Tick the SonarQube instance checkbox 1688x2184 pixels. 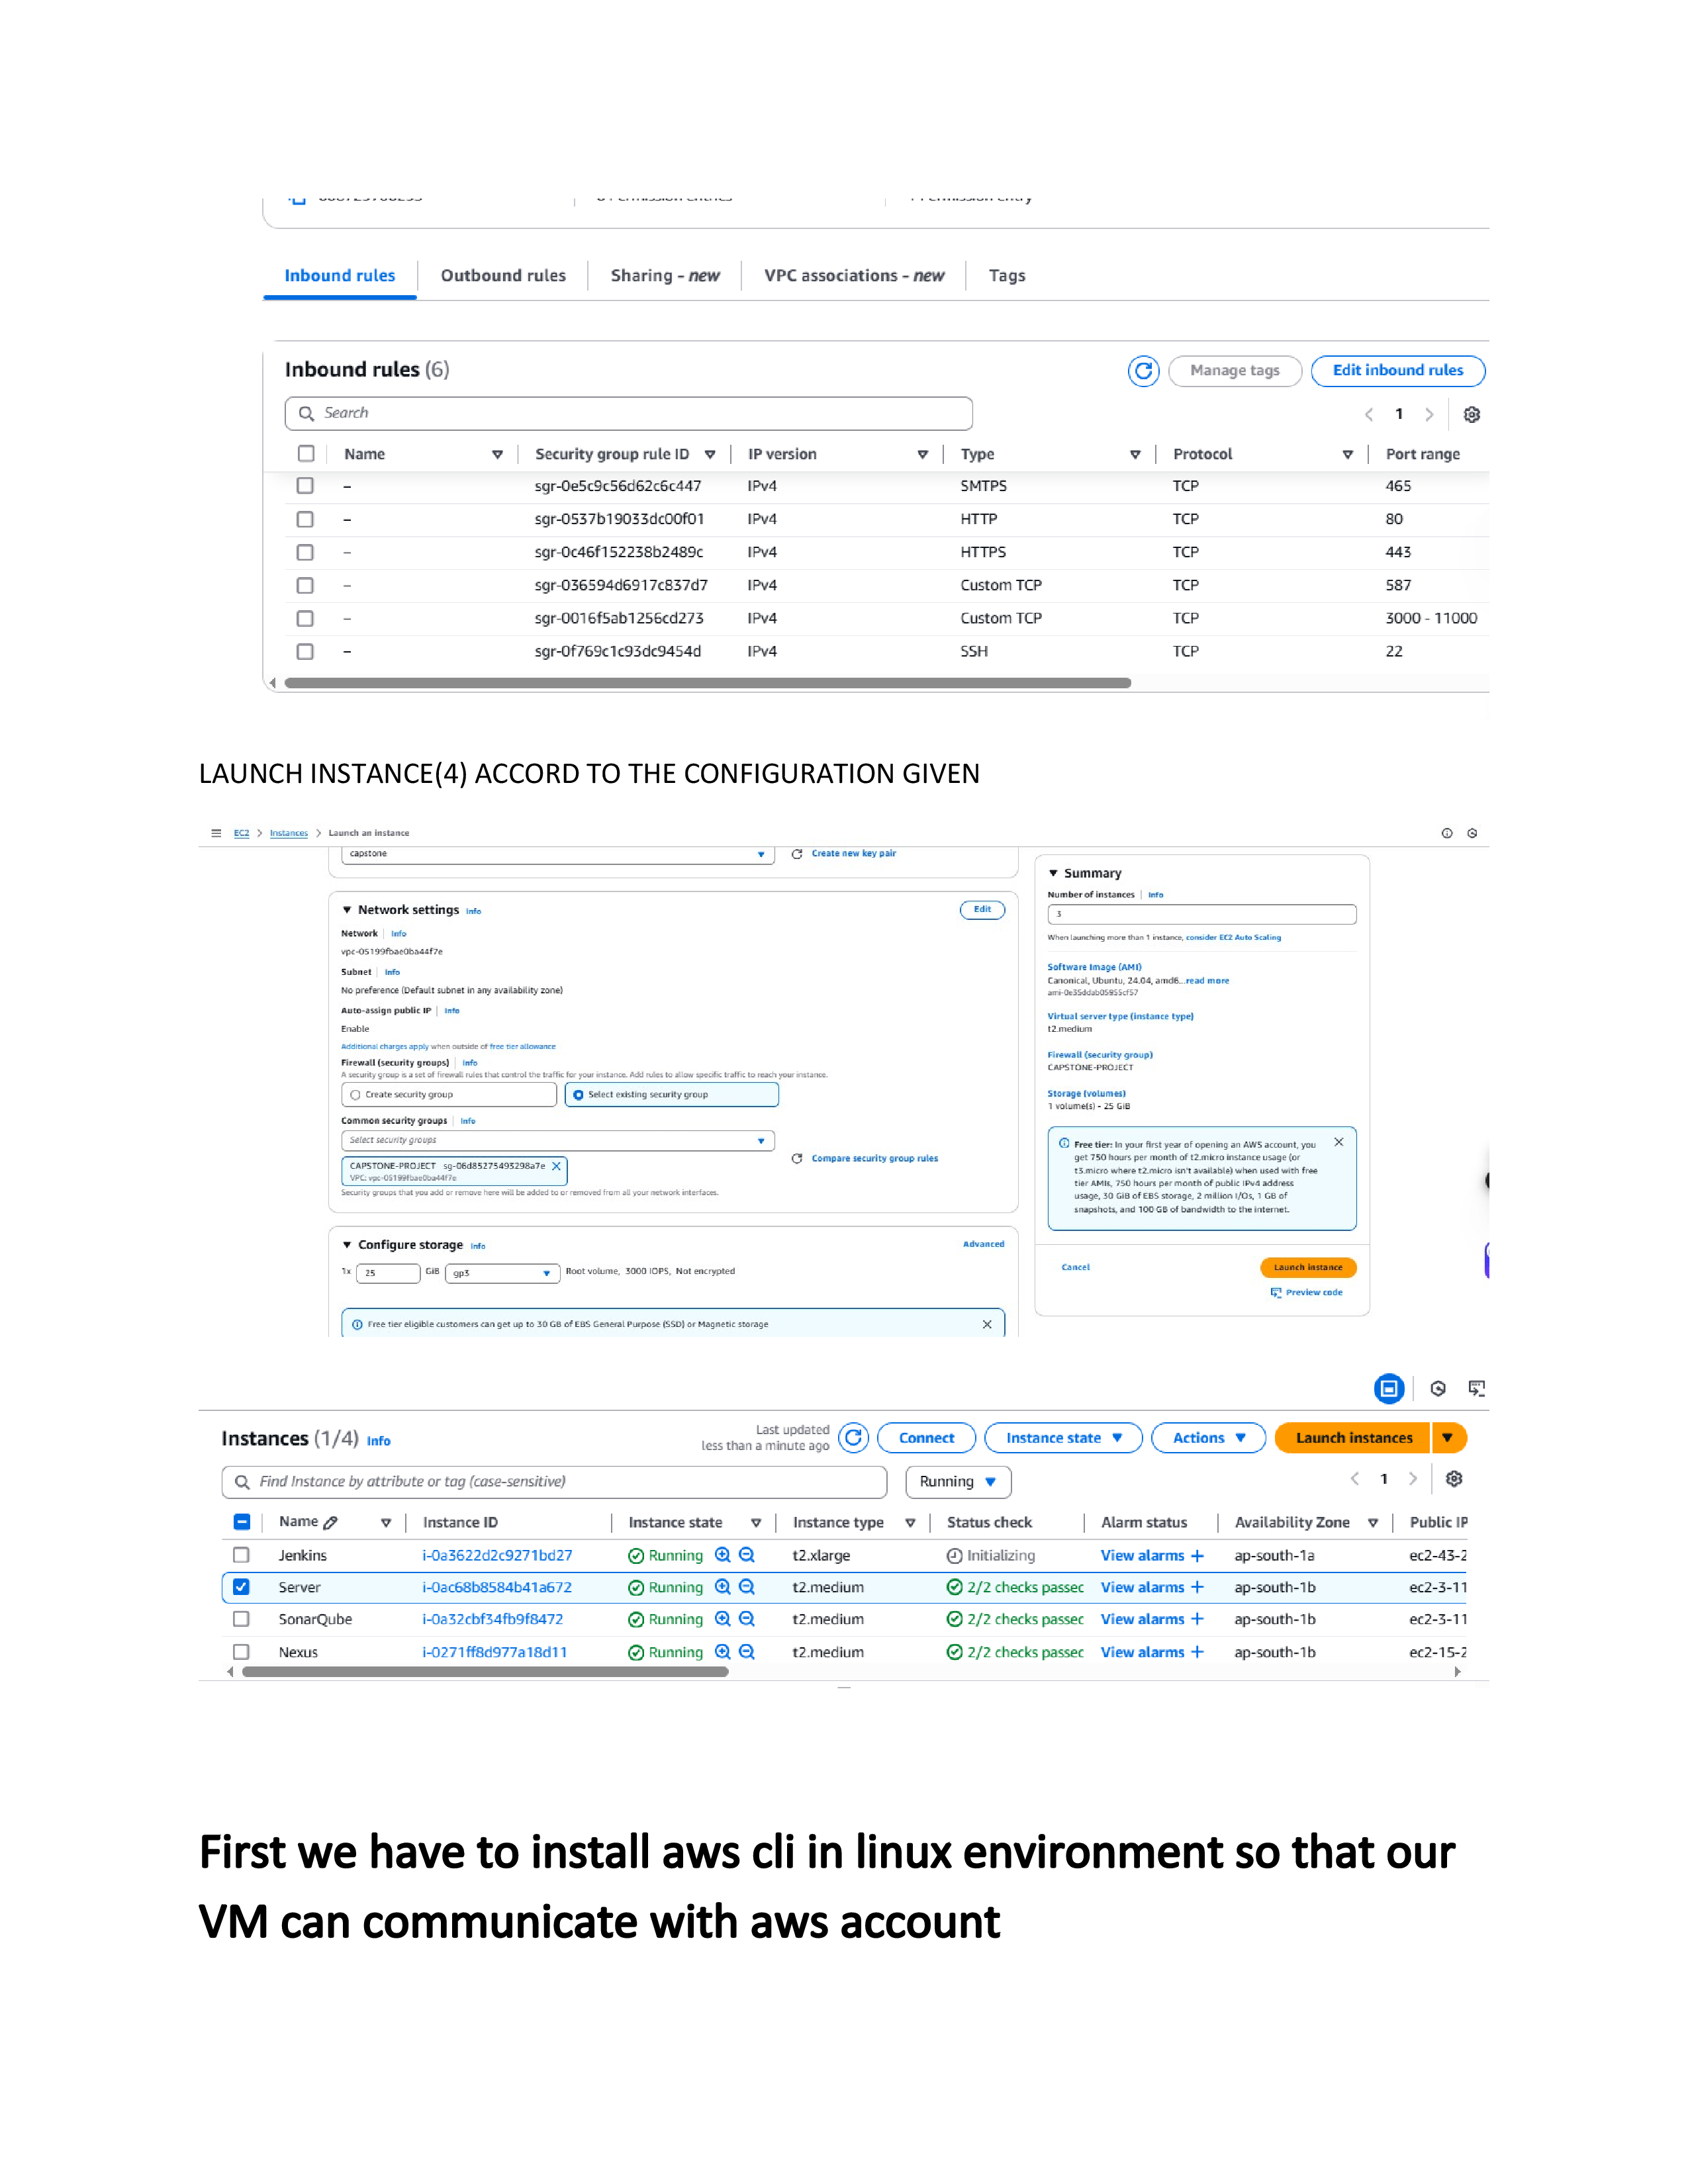pos(241,1620)
